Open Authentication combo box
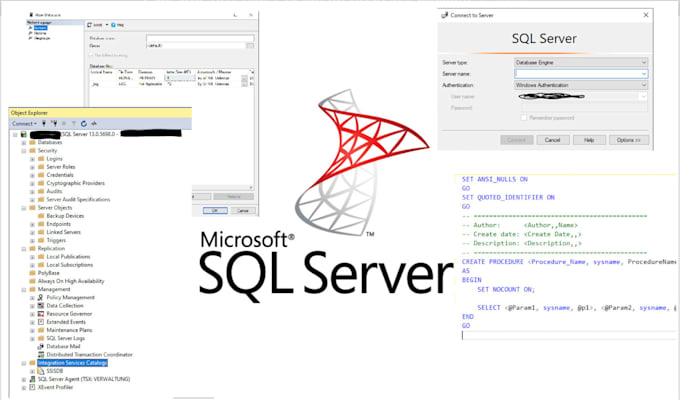Viewport: 680px width, 400px height. tap(581, 85)
